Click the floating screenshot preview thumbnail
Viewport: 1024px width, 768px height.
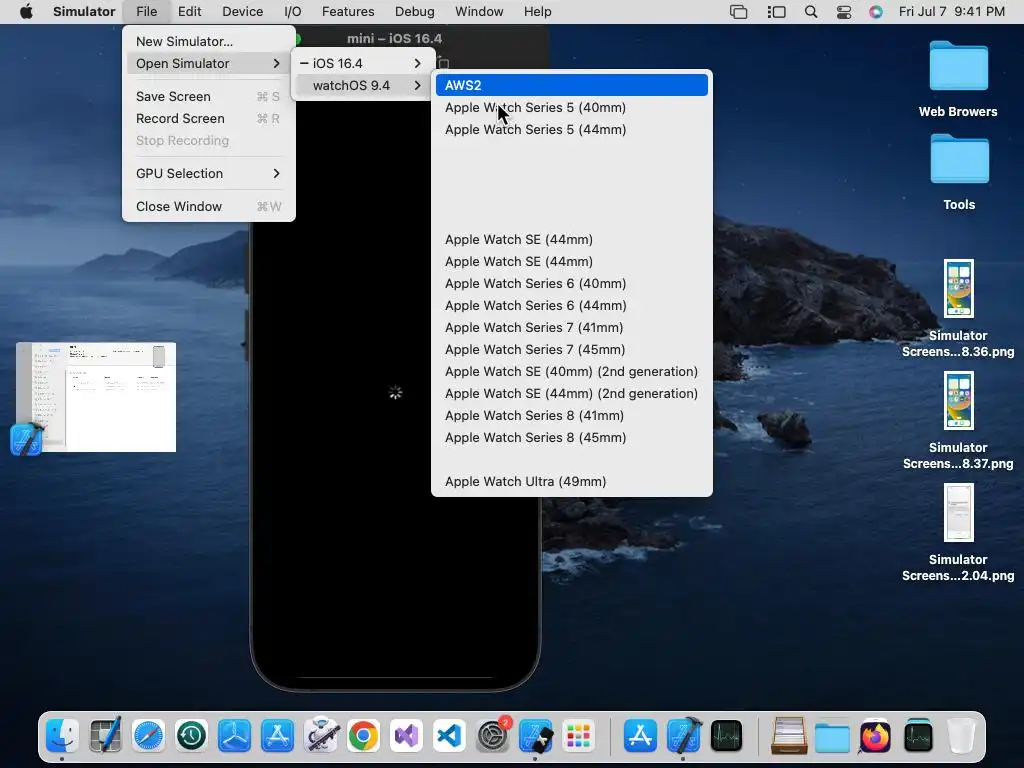pyautogui.click(x=96, y=397)
